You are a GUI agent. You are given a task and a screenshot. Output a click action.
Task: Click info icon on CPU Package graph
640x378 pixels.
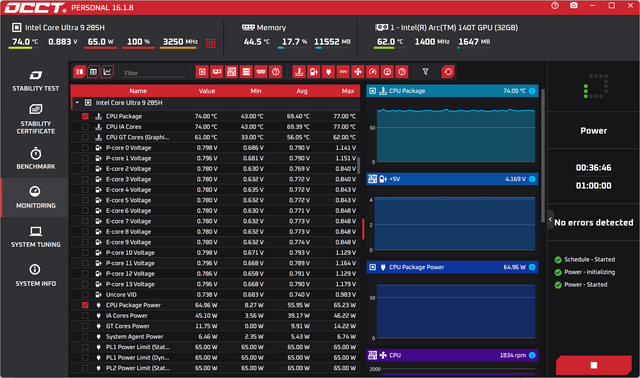pos(532,91)
